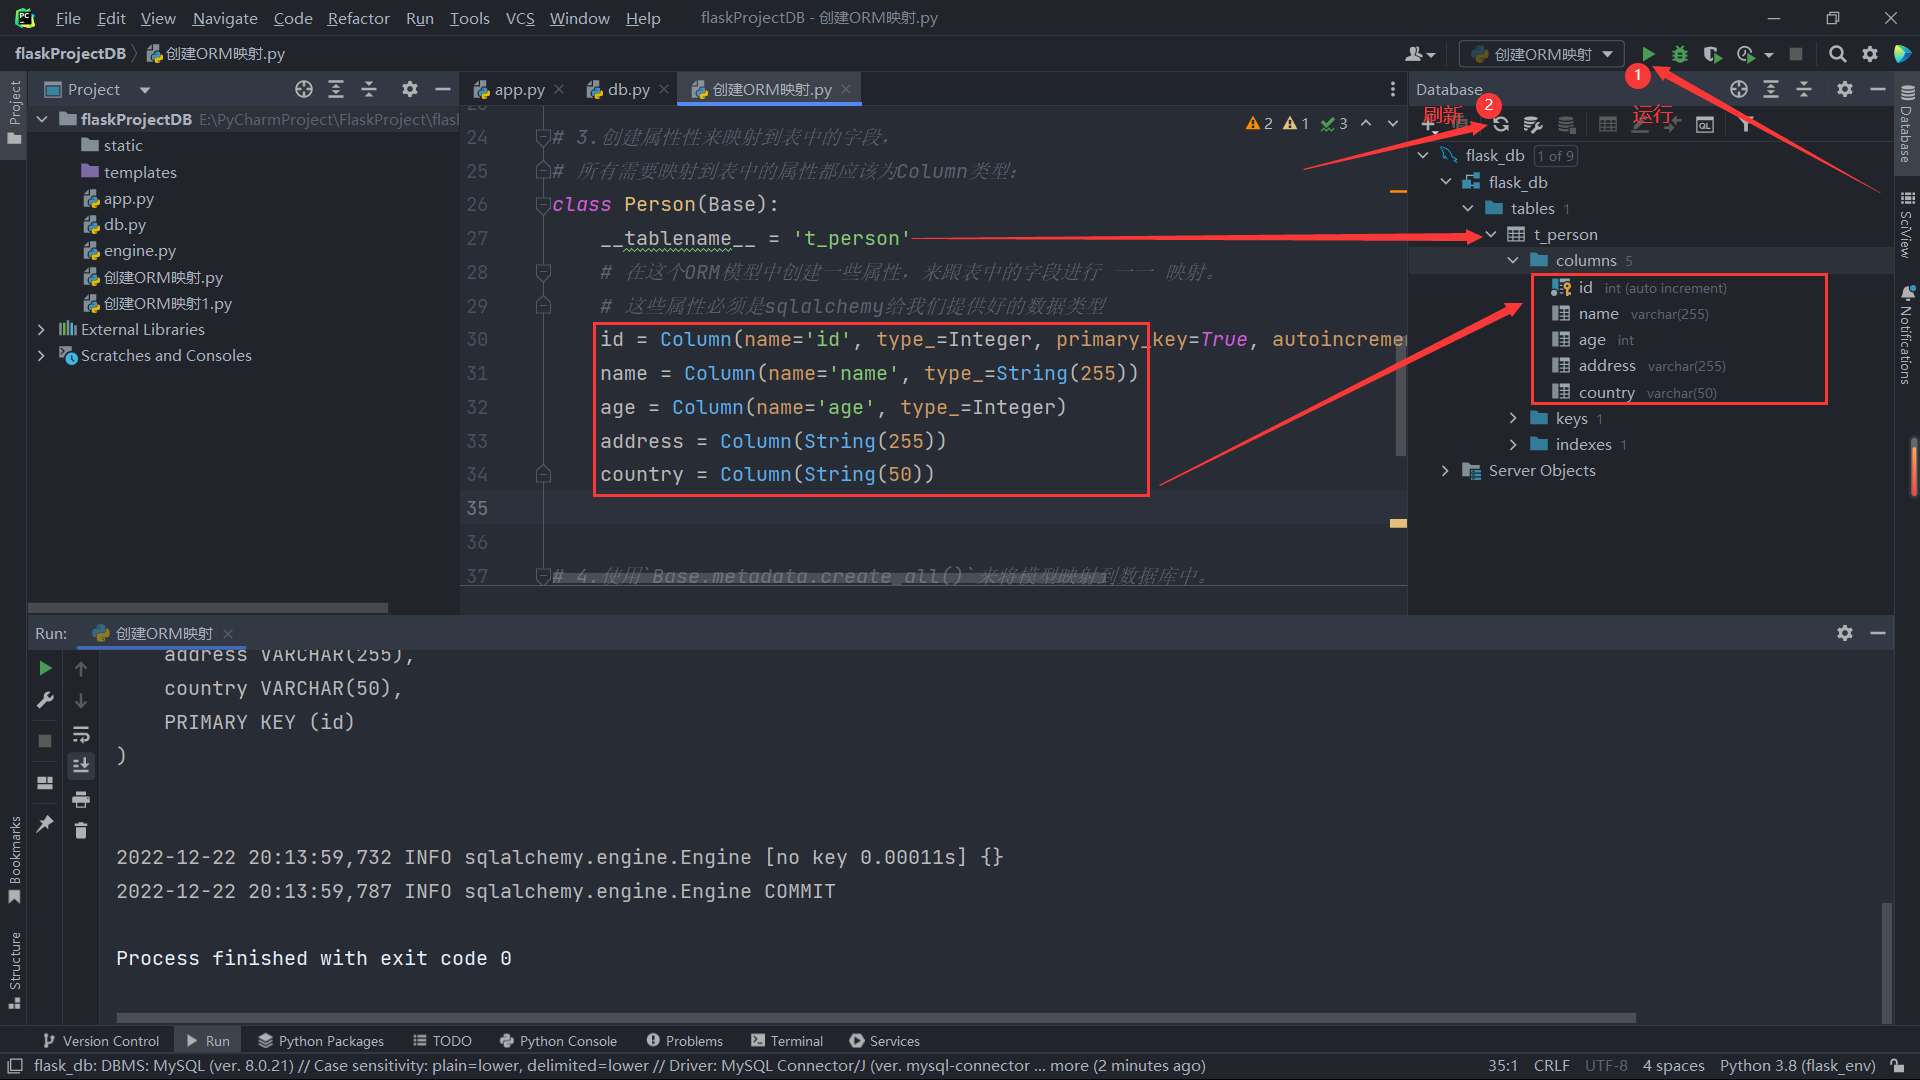Open the Refactor menu
Image resolution: width=1920 pixels, height=1080 pixels.
click(358, 18)
